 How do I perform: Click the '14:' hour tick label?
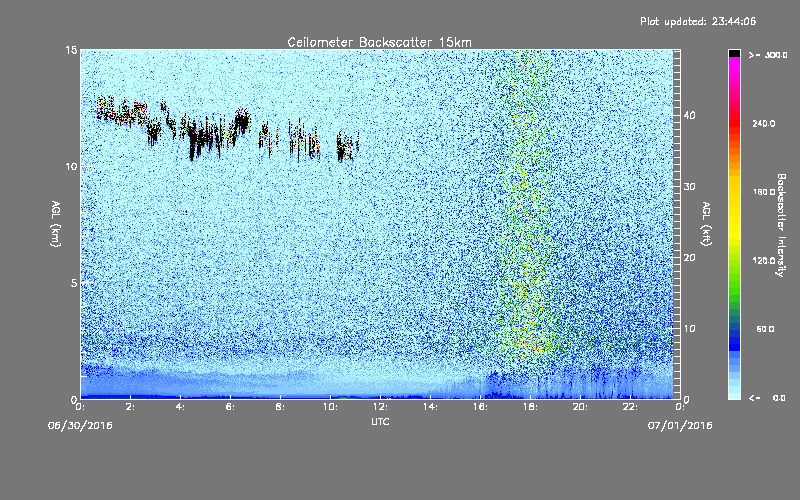(x=430, y=407)
